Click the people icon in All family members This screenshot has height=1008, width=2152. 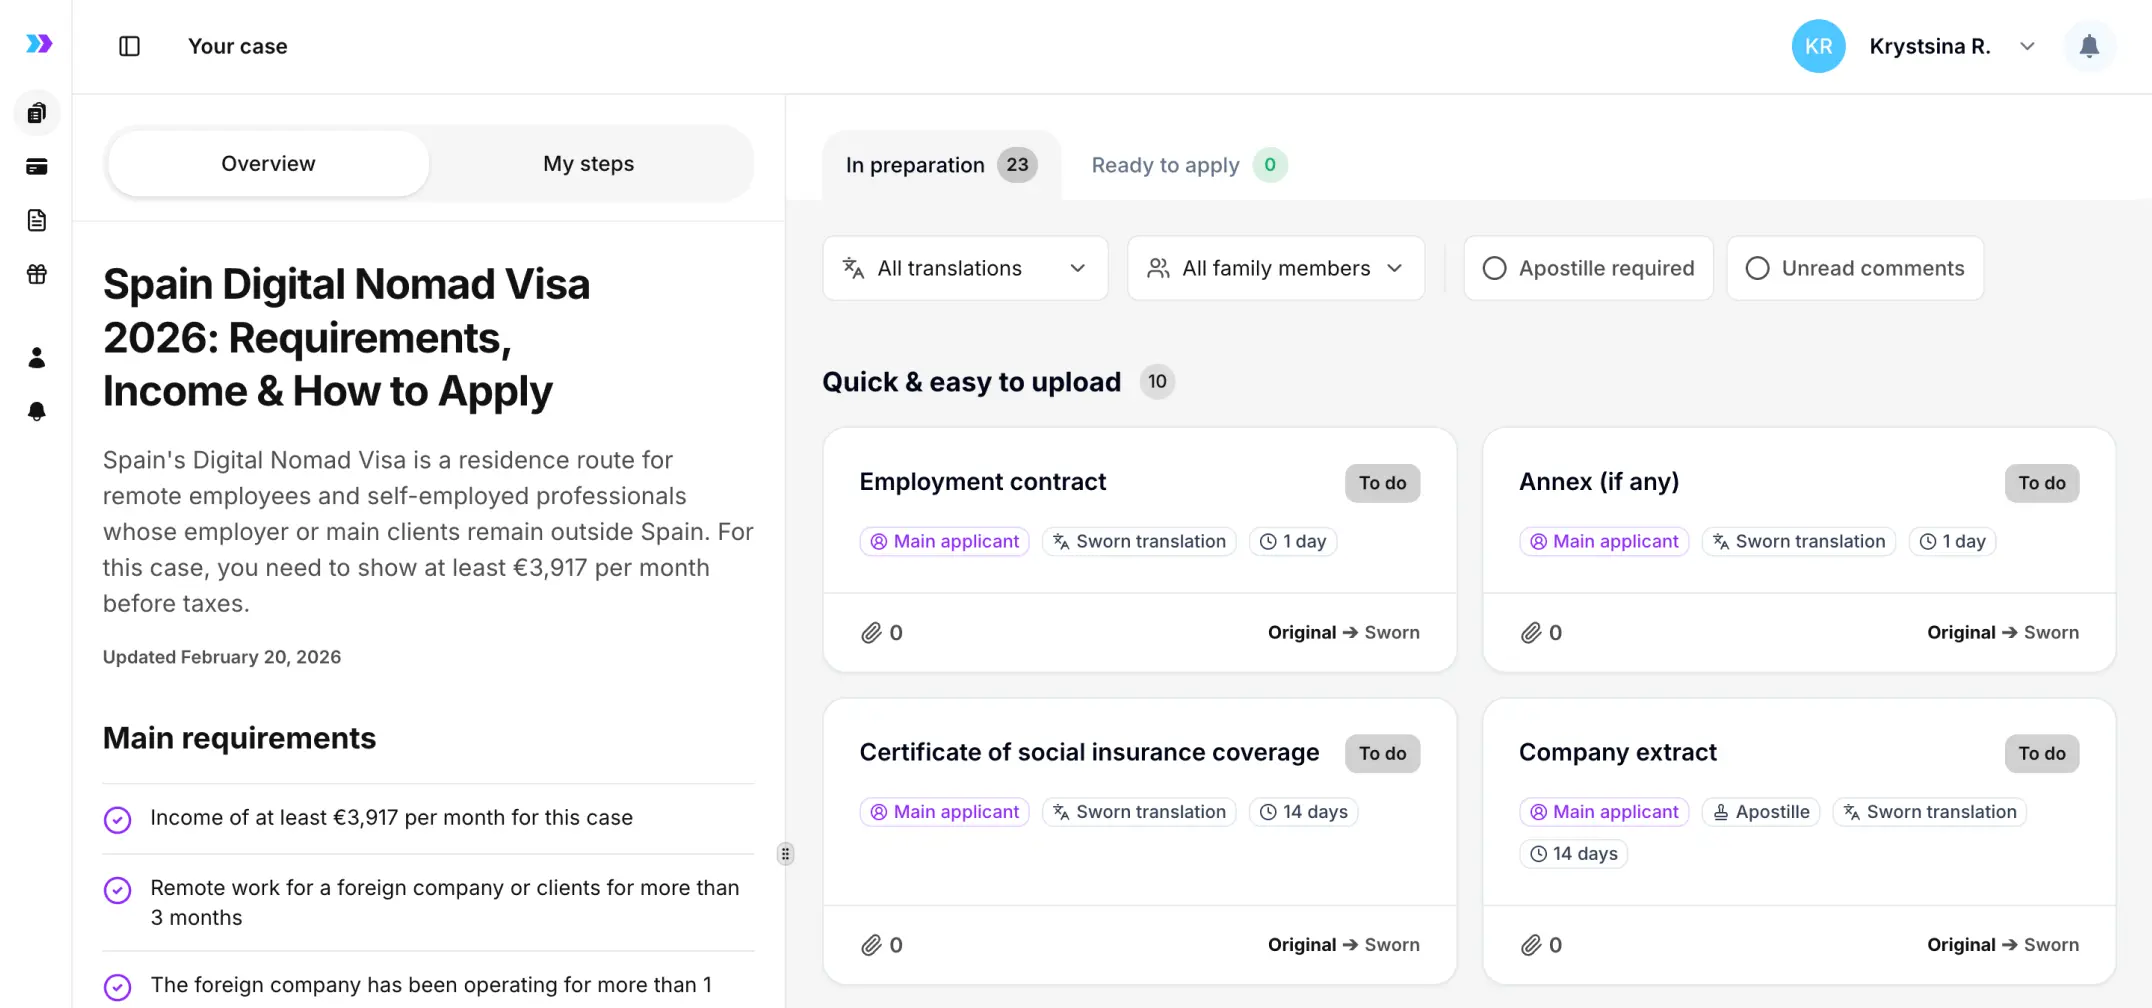[x=1158, y=268]
